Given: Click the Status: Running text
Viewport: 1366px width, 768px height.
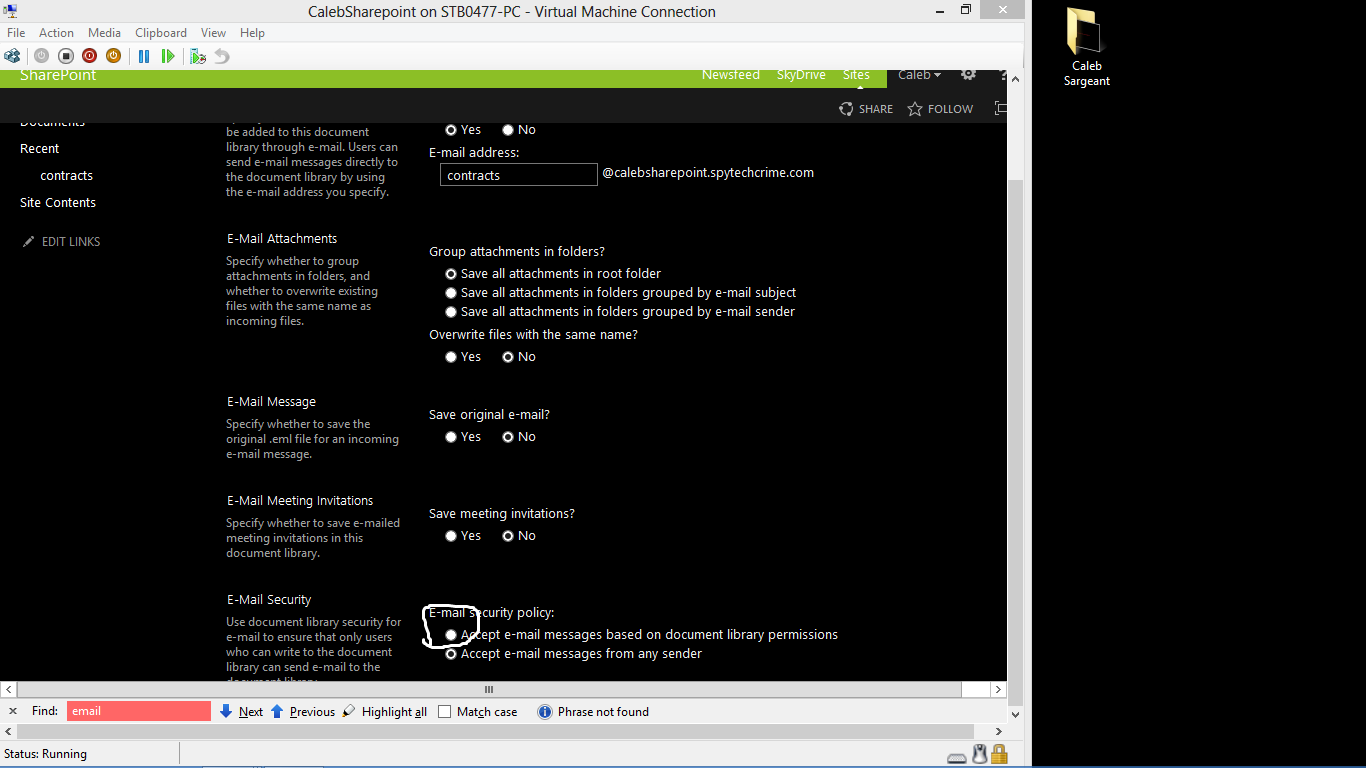Looking at the screenshot, I should (46, 754).
